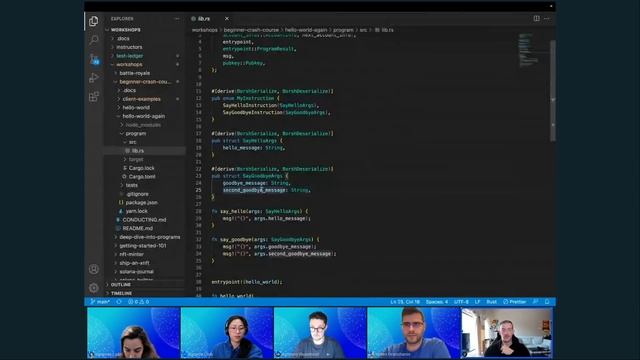This screenshot has height=360, width=640.
Task: Expand the node_modules folder
Action: click(x=144, y=125)
